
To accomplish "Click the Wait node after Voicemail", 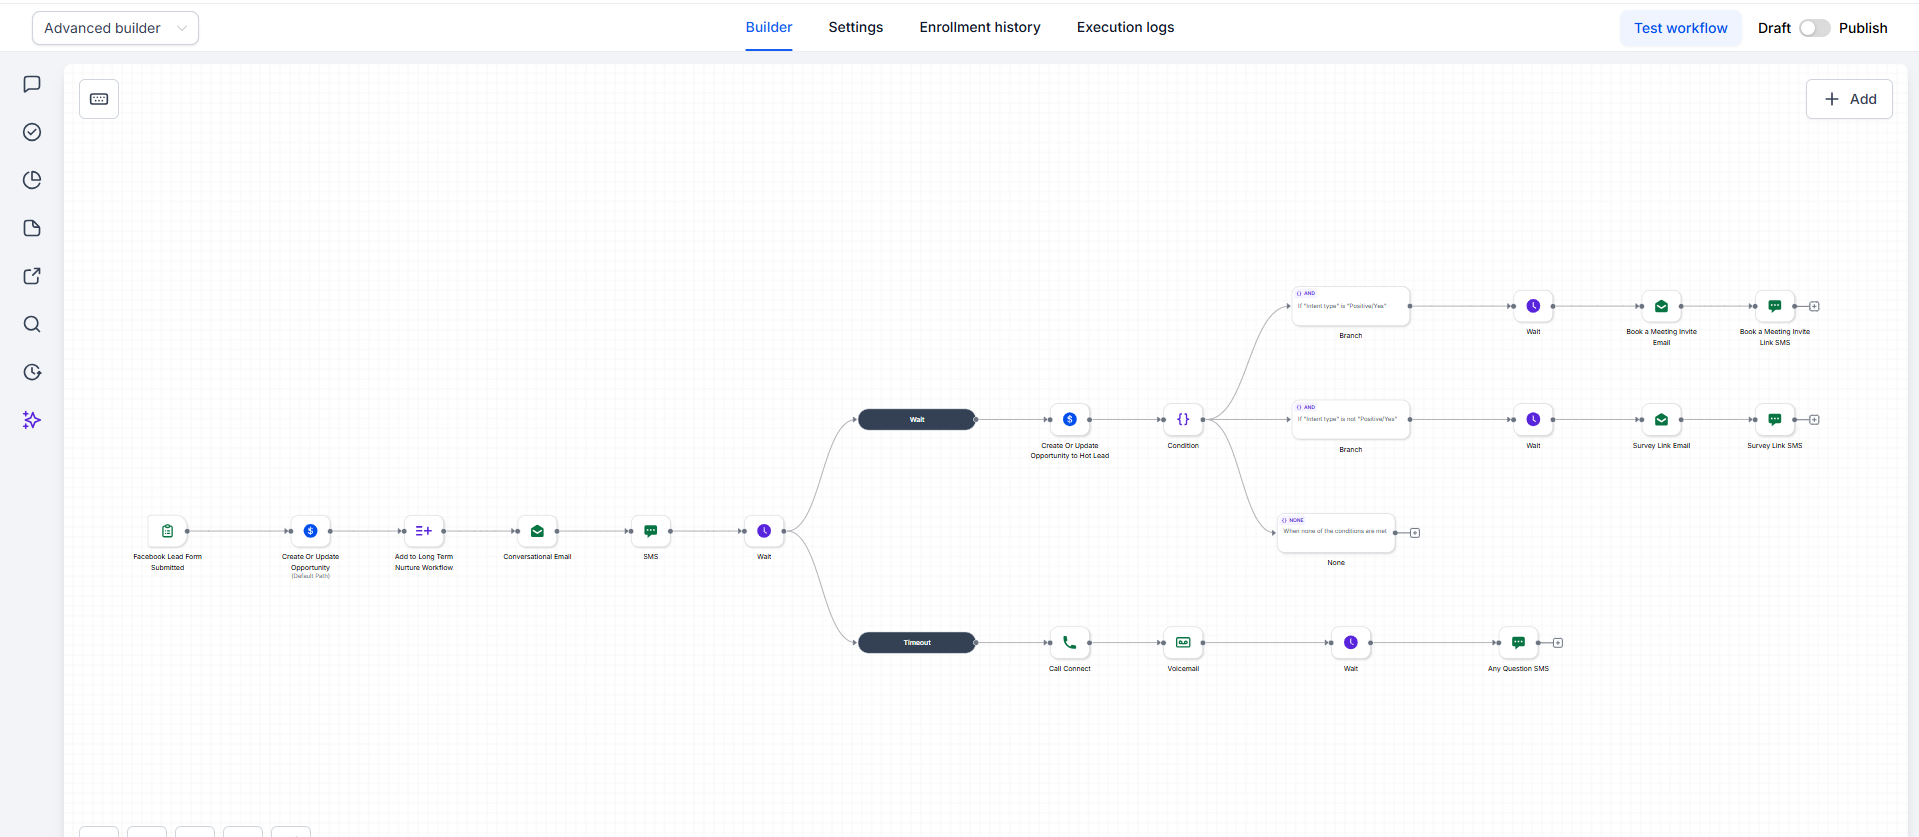I will [1351, 642].
